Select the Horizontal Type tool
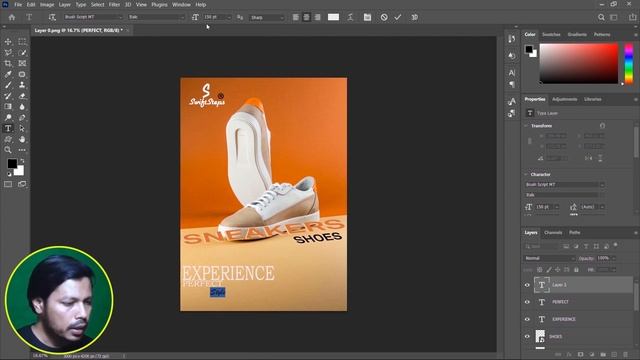Image resolution: width=640 pixels, height=360 pixels. pyautogui.click(x=8, y=128)
